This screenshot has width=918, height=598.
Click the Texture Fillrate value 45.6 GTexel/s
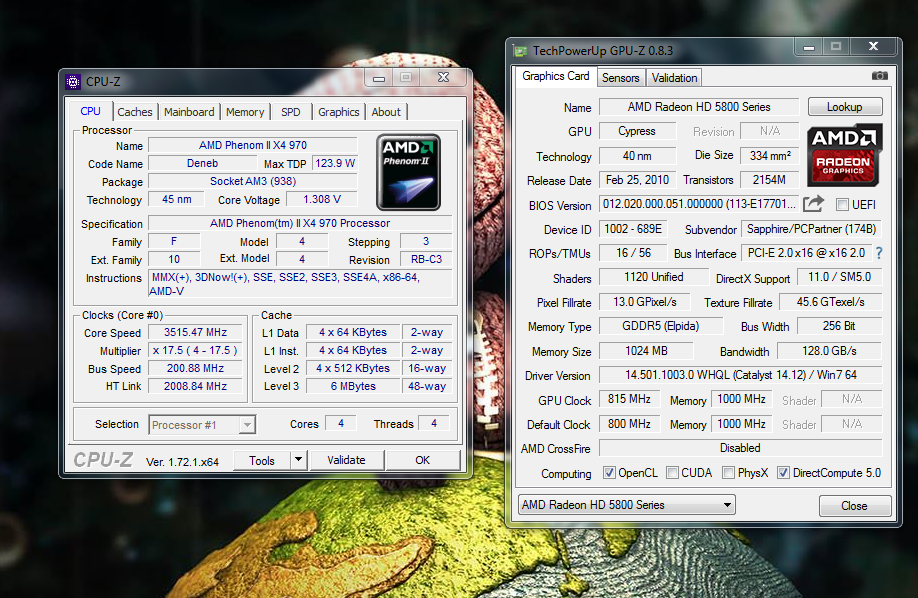point(830,302)
